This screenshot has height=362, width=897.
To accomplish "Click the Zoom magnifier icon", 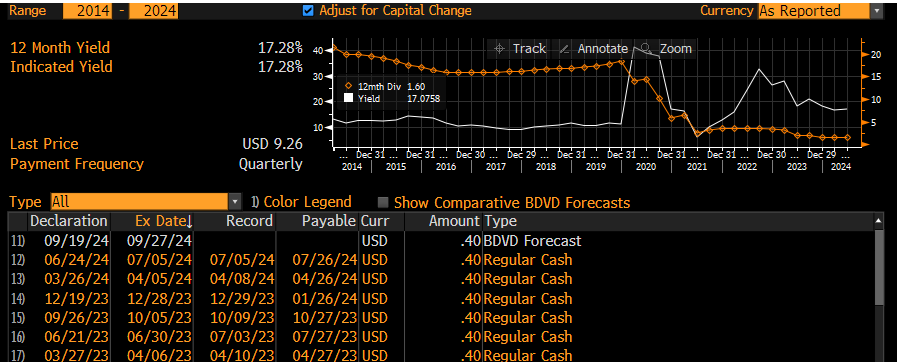I will tap(646, 49).
